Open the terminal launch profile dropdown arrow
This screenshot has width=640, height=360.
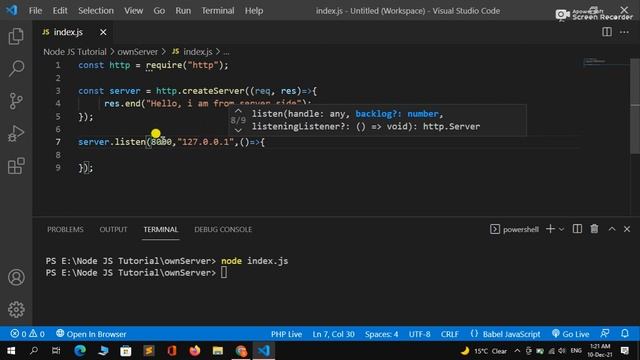tap(561, 229)
